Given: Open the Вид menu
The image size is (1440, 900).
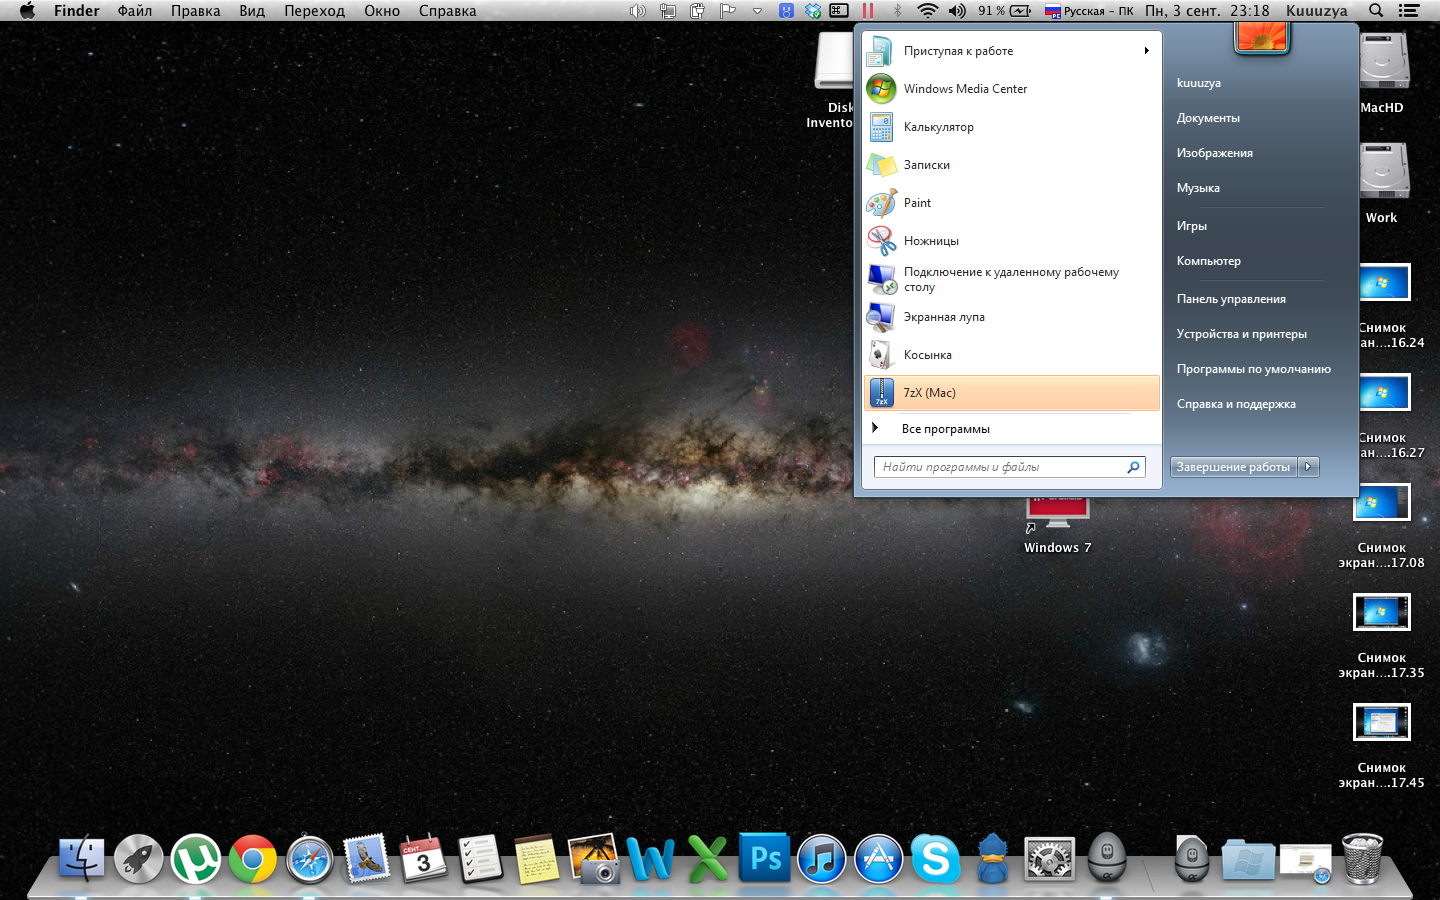Looking at the screenshot, I should (252, 11).
